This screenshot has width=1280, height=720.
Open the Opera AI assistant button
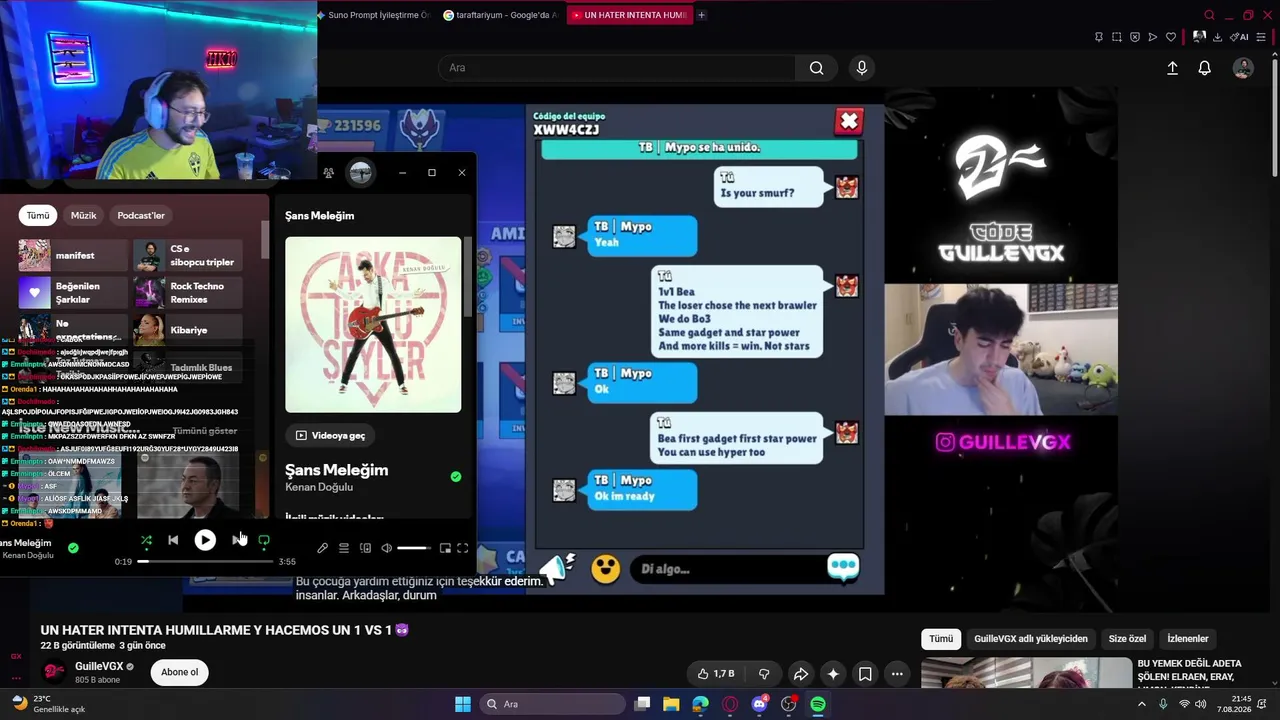[1240, 37]
